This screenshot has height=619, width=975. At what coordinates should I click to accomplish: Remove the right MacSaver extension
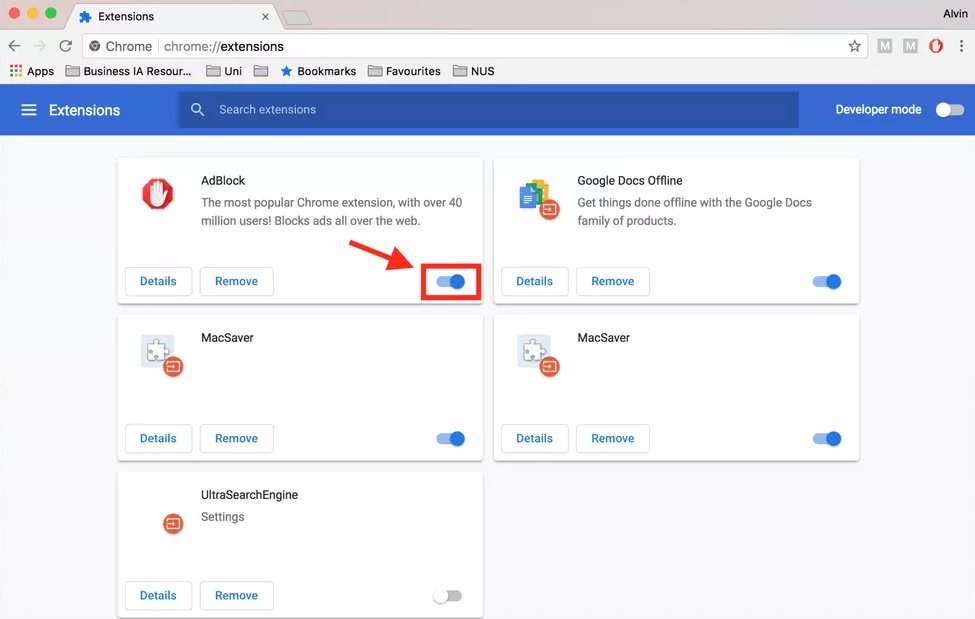click(x=612, y=439)
